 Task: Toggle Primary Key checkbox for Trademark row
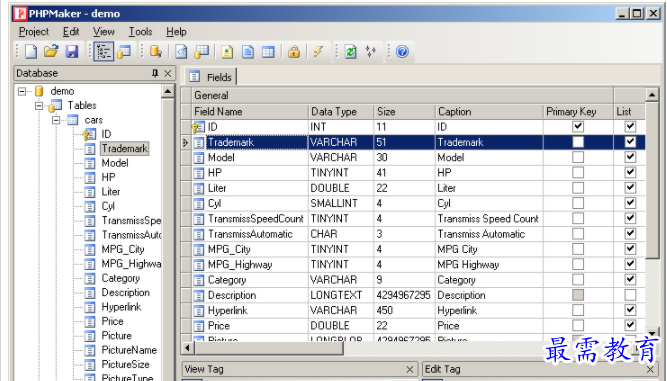tap(578, 142)
